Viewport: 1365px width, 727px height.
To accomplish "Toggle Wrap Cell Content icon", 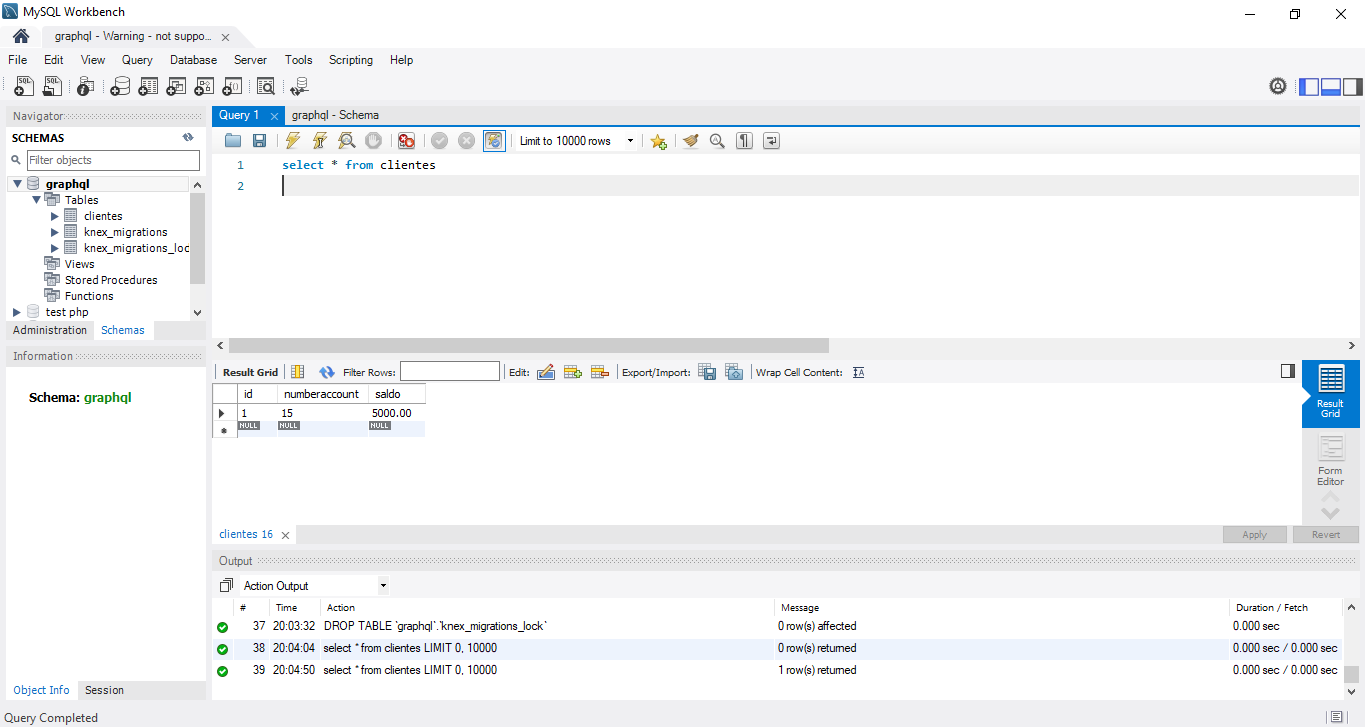I will point(858,372).
